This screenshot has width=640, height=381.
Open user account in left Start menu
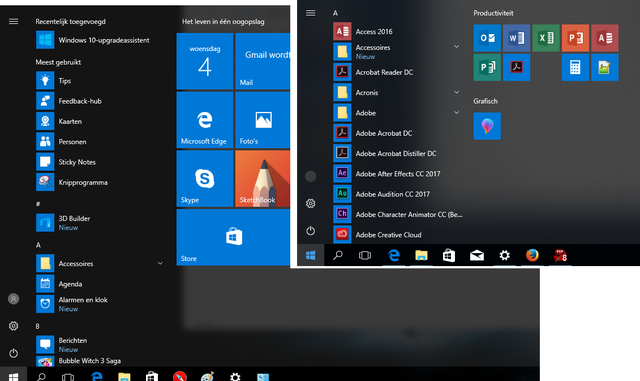[13, 299]
